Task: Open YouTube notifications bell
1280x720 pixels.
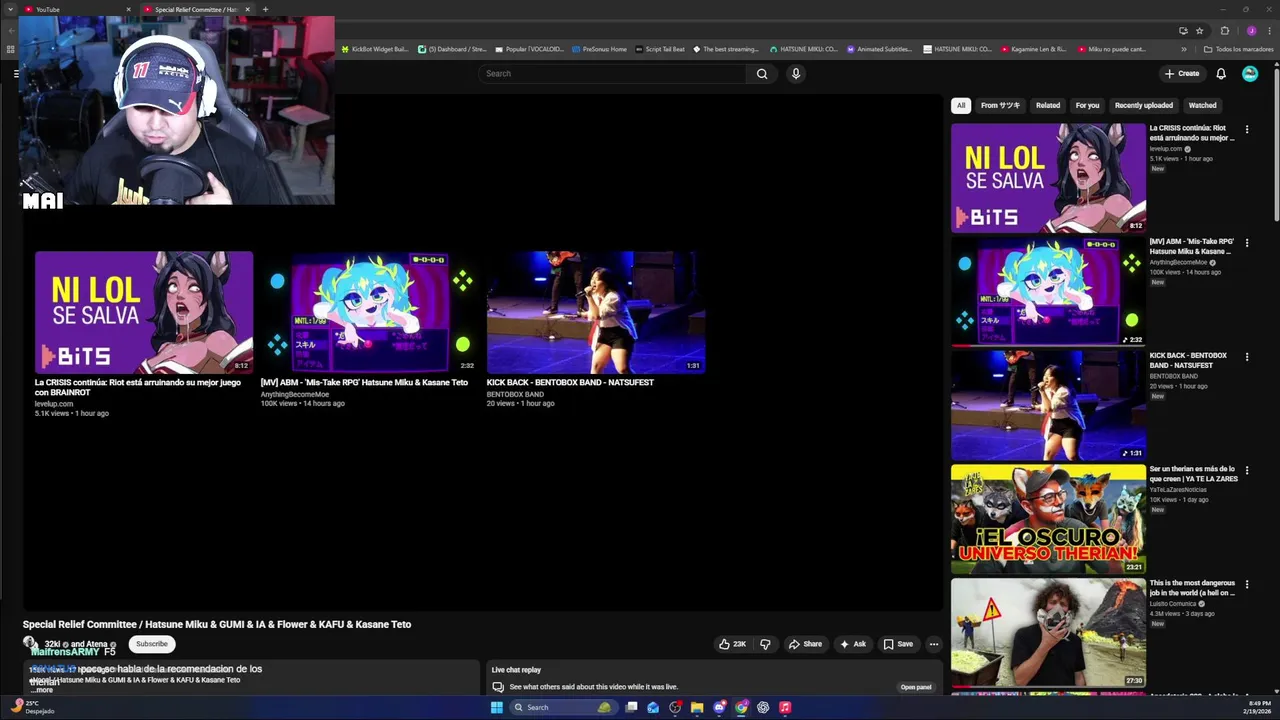Action: pos(1221,73)
